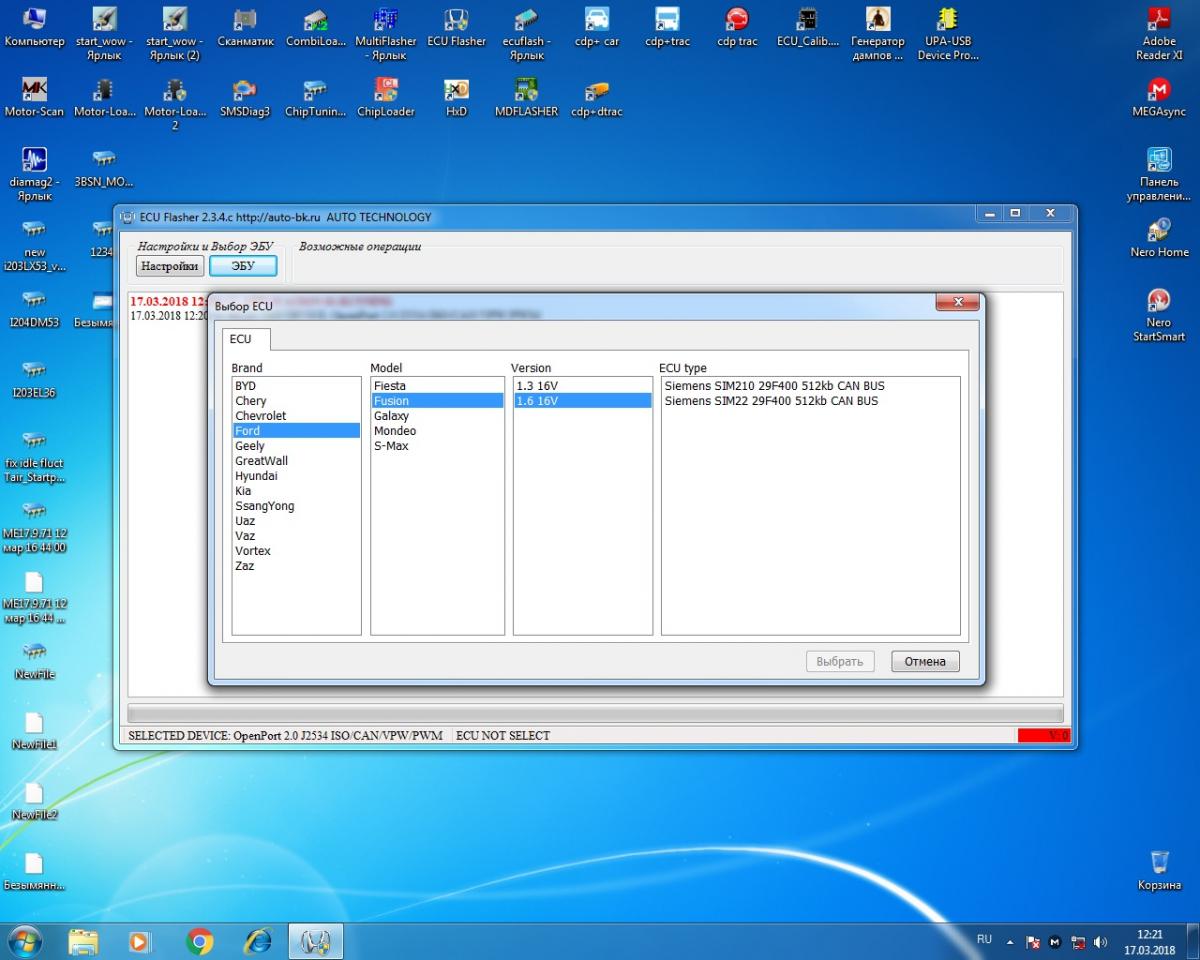The height and width of the screenshot is (960, 1200).
Task: Pick Siemens SIM22 29F400 ECU type
Action: (771, 401)
